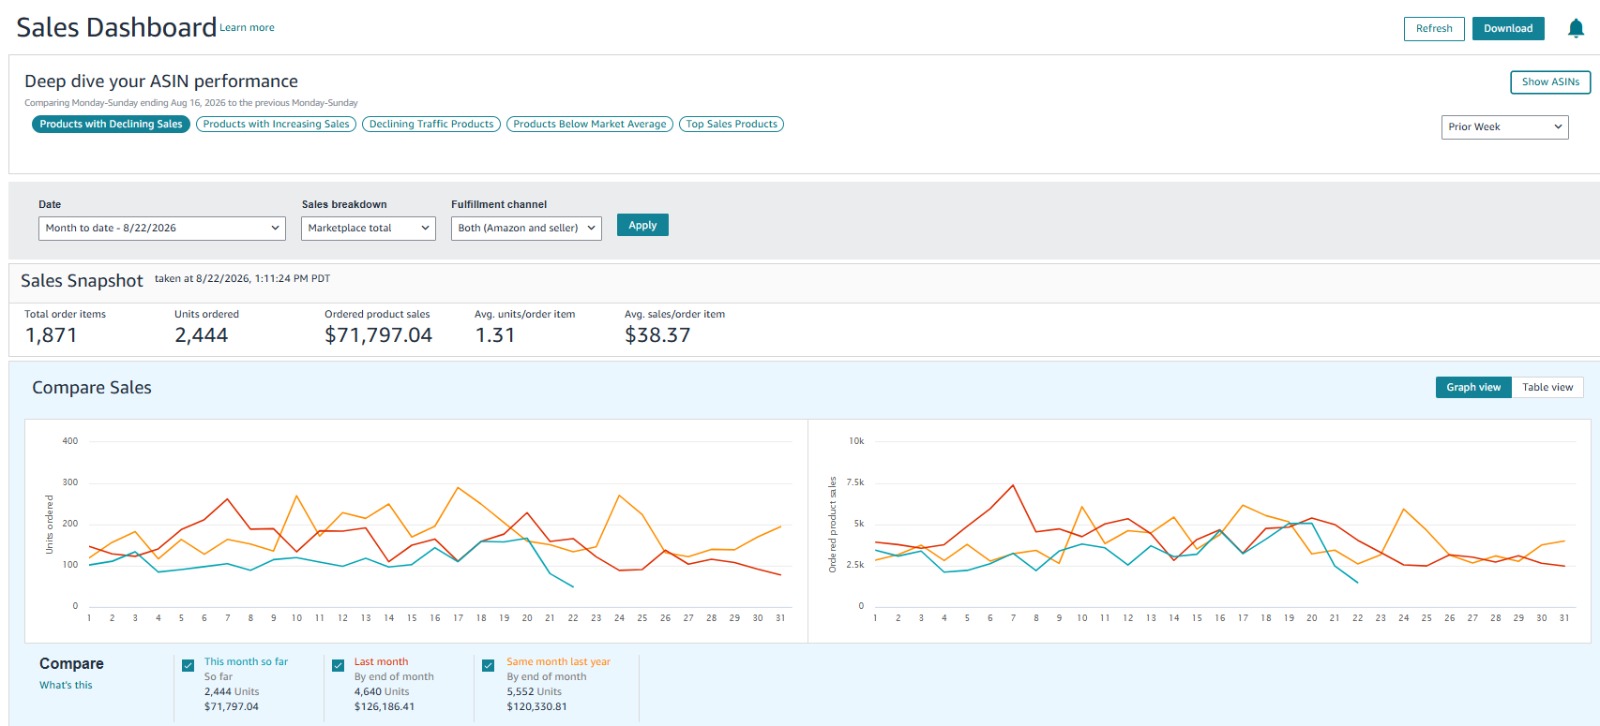Click the Avg. units/order item value 1.31
The width and height of the screenshot is (1600, 726).
pyautogui.click(x=495, y=335)
